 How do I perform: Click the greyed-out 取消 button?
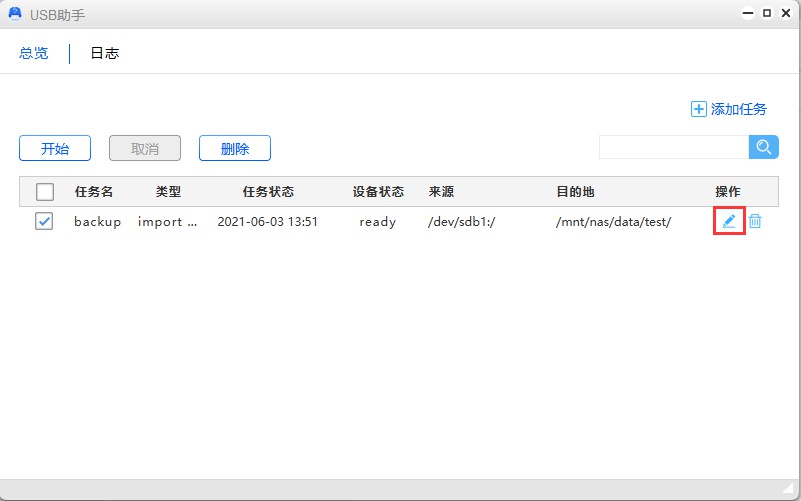[x=145, y=149]
